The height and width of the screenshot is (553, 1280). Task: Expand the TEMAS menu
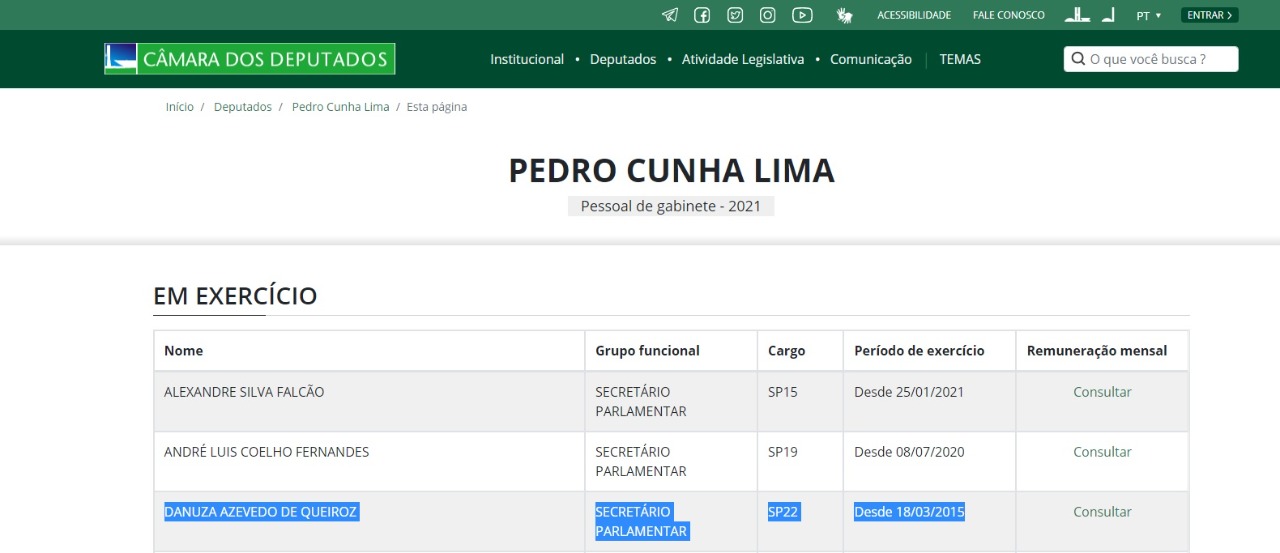(x=960, y=59)
